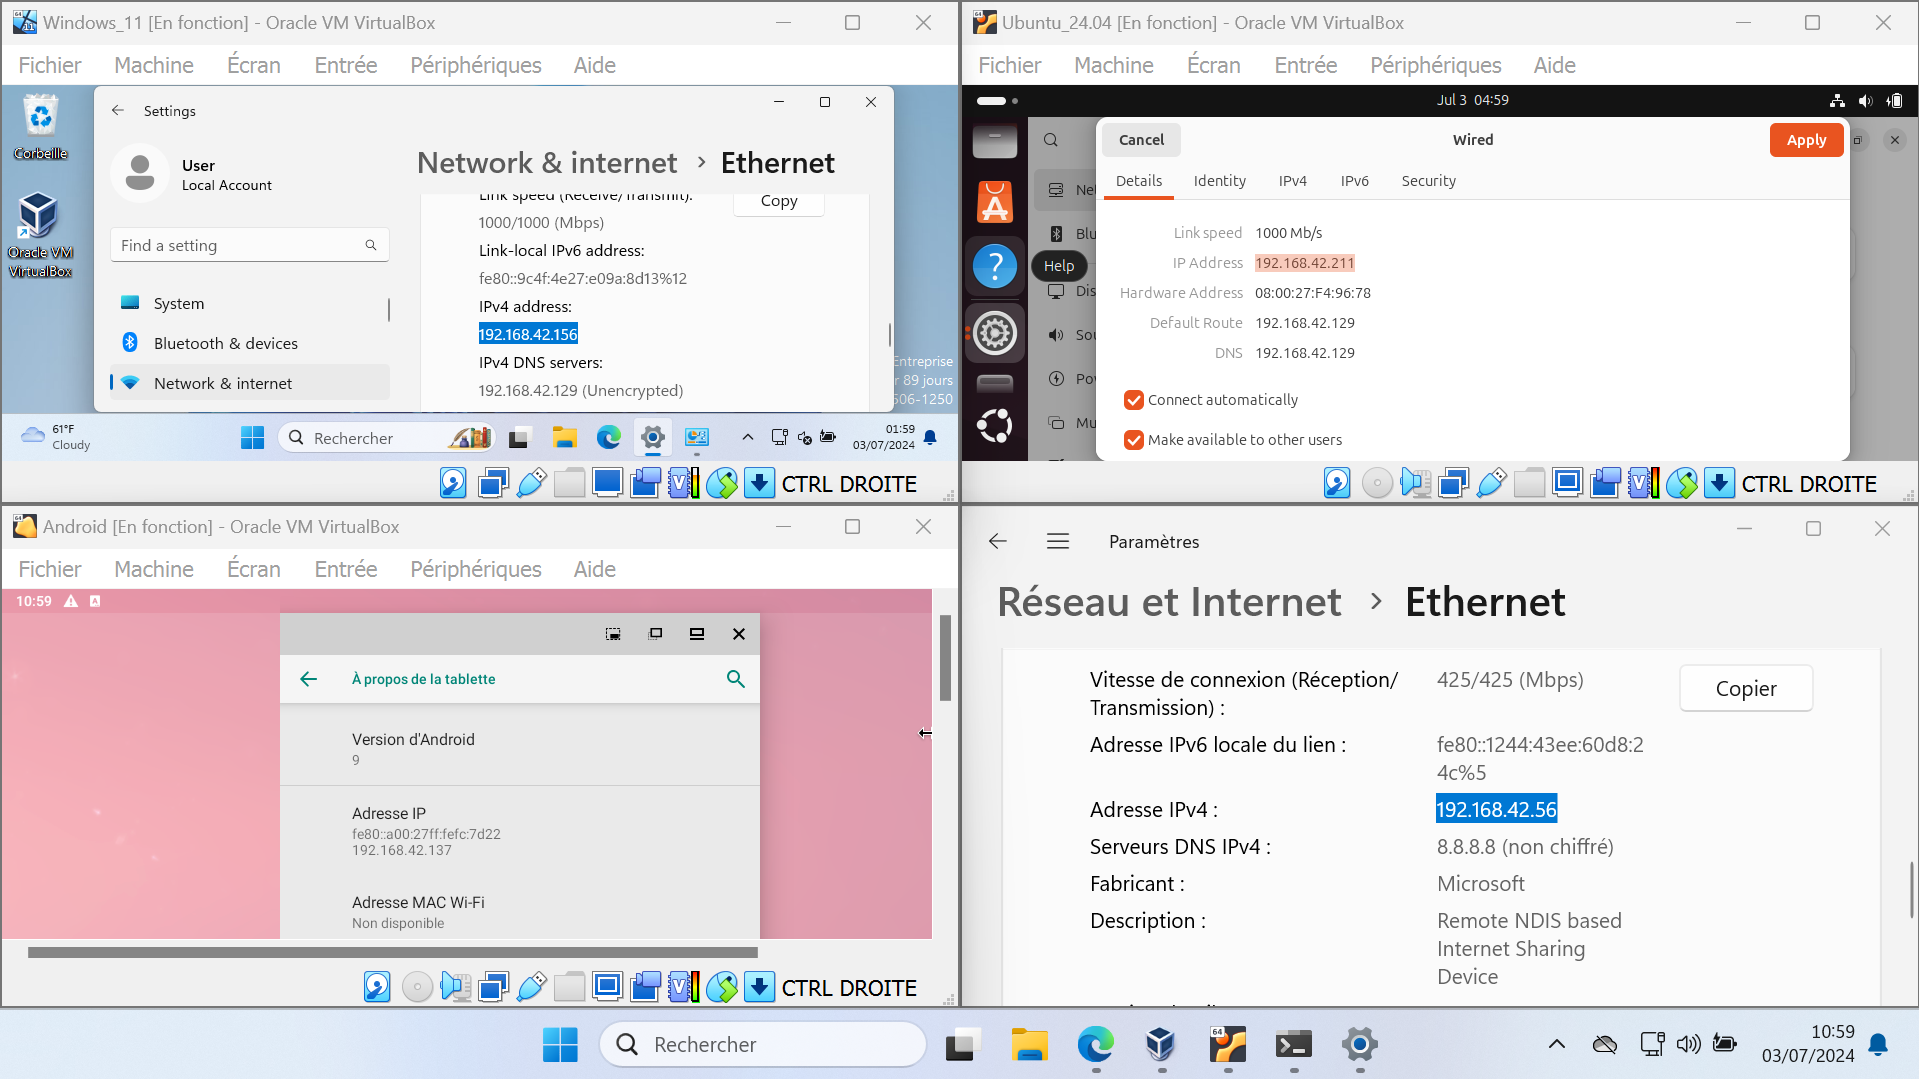This screenshot has width=1919, height=1079.
Task: Click Cancel button in Wired dialog
Action: [x=1141, y=140]
